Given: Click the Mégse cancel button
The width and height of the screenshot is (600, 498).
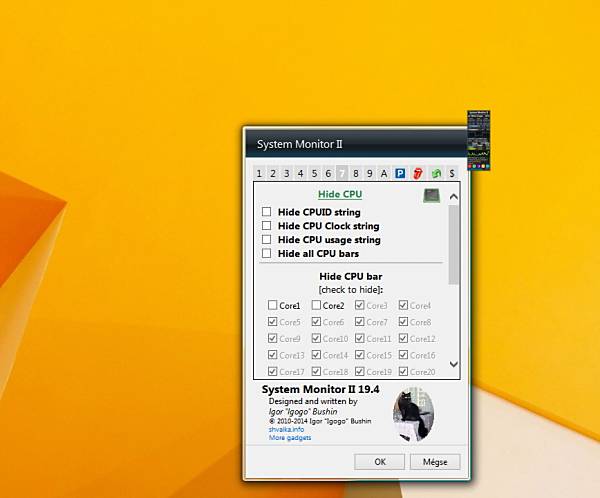Looking at the screenshot, I should click(x=435, y=462).
